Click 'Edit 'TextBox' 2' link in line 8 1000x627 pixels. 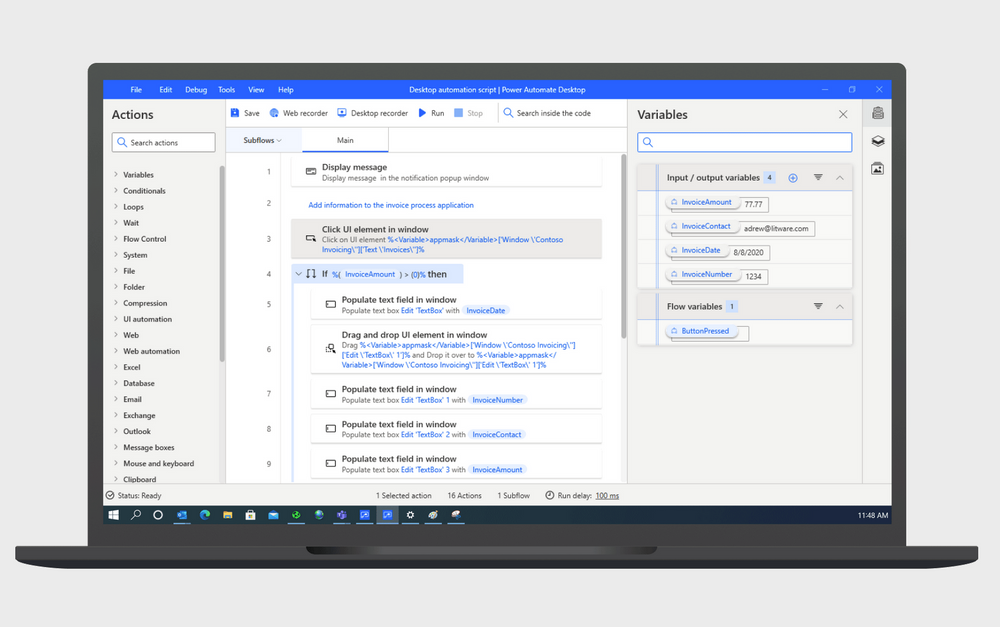click(x=425, y=434)
